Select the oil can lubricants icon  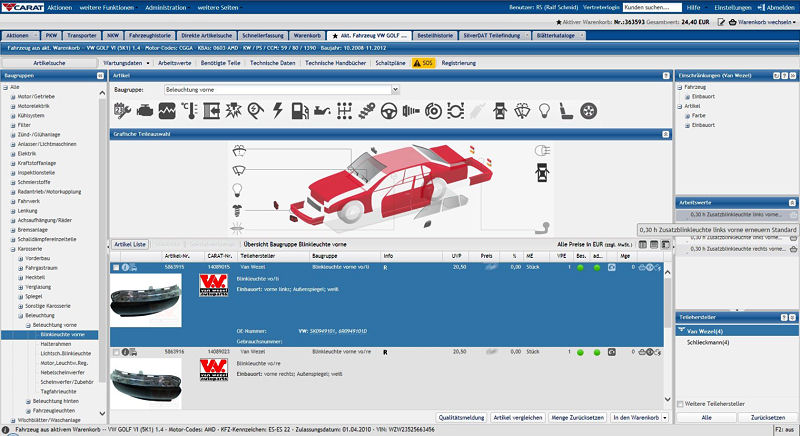click(x=322, y=111)
